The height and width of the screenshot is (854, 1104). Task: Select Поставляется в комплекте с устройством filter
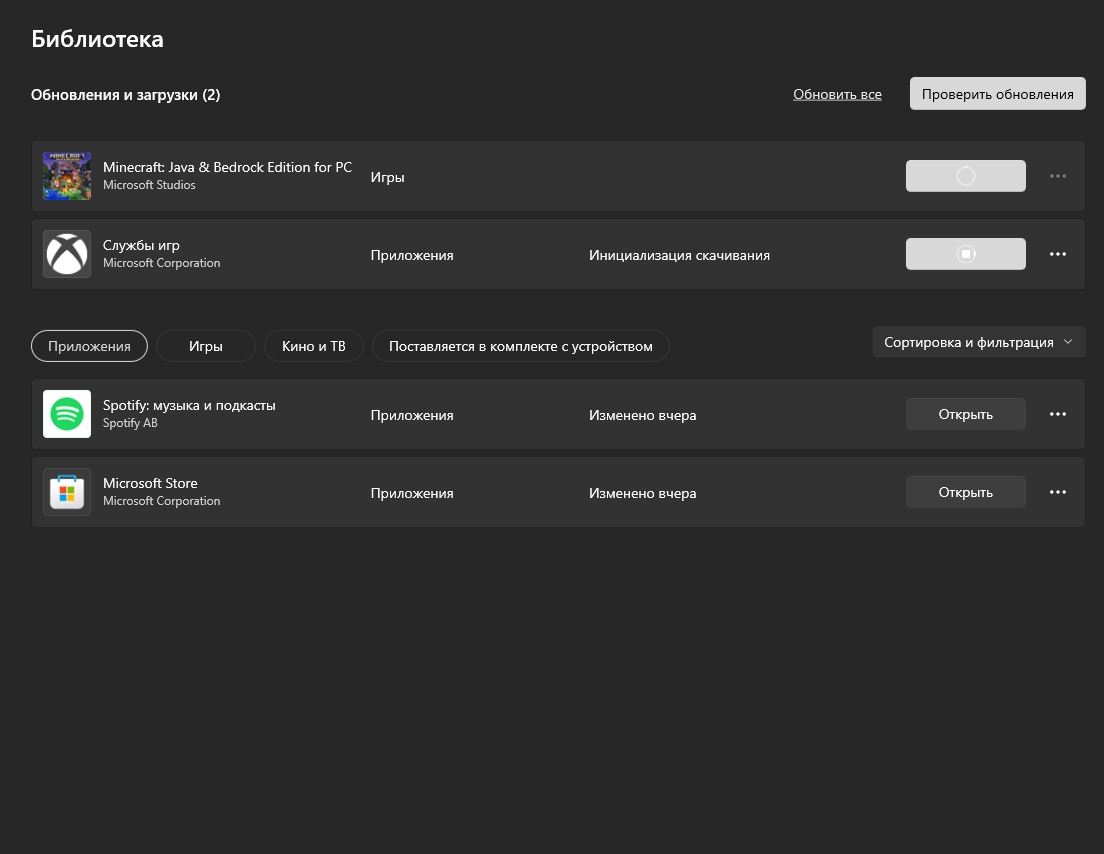[x=520, y=346]
